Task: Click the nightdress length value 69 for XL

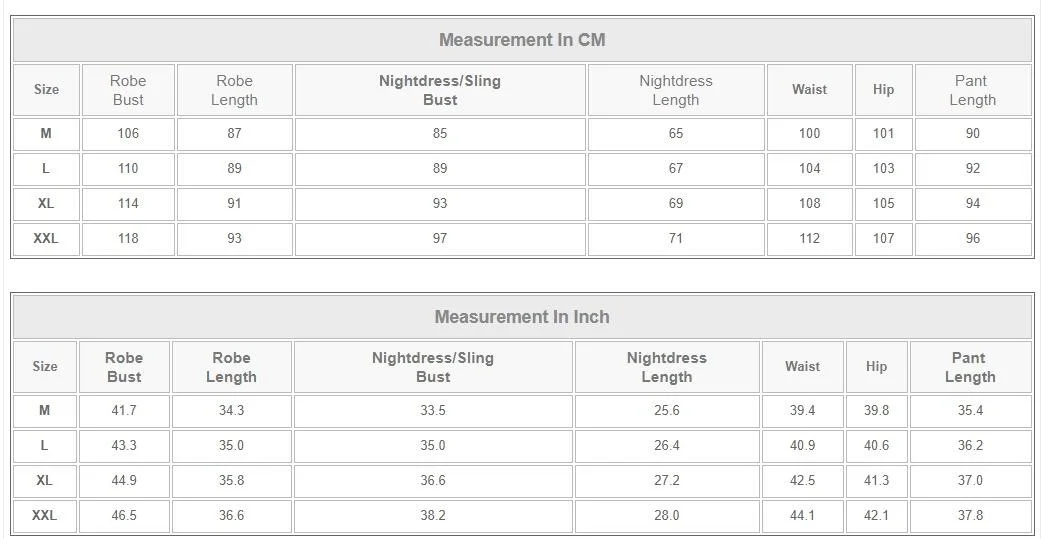Action: [676, 203]
